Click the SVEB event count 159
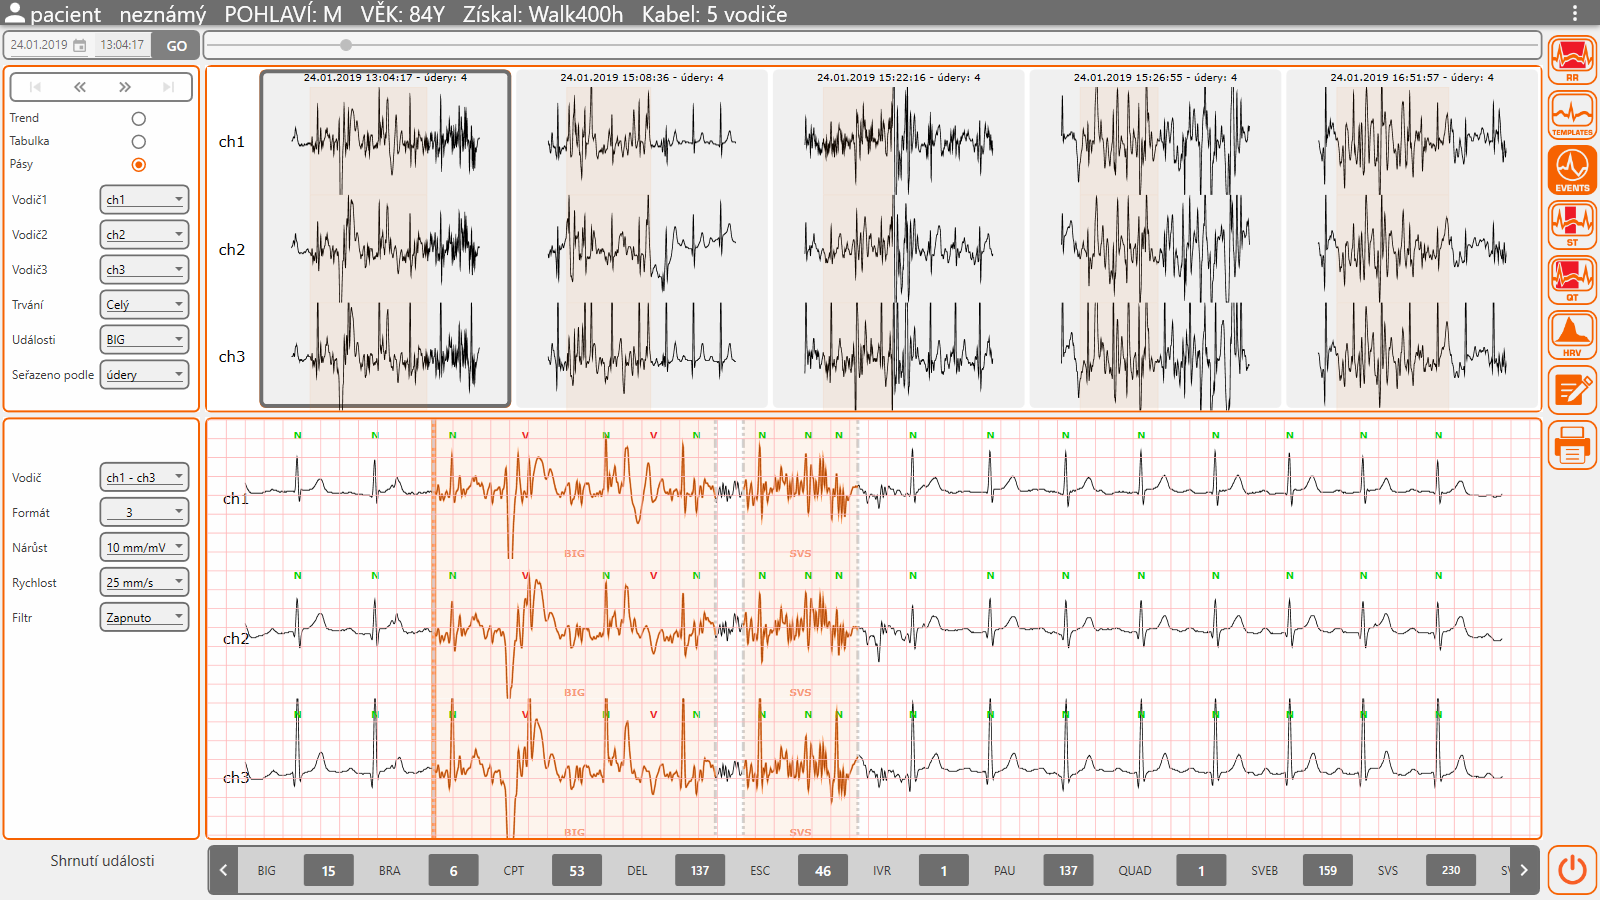The image size is (1600, 900). click(x=1327, y=870)
